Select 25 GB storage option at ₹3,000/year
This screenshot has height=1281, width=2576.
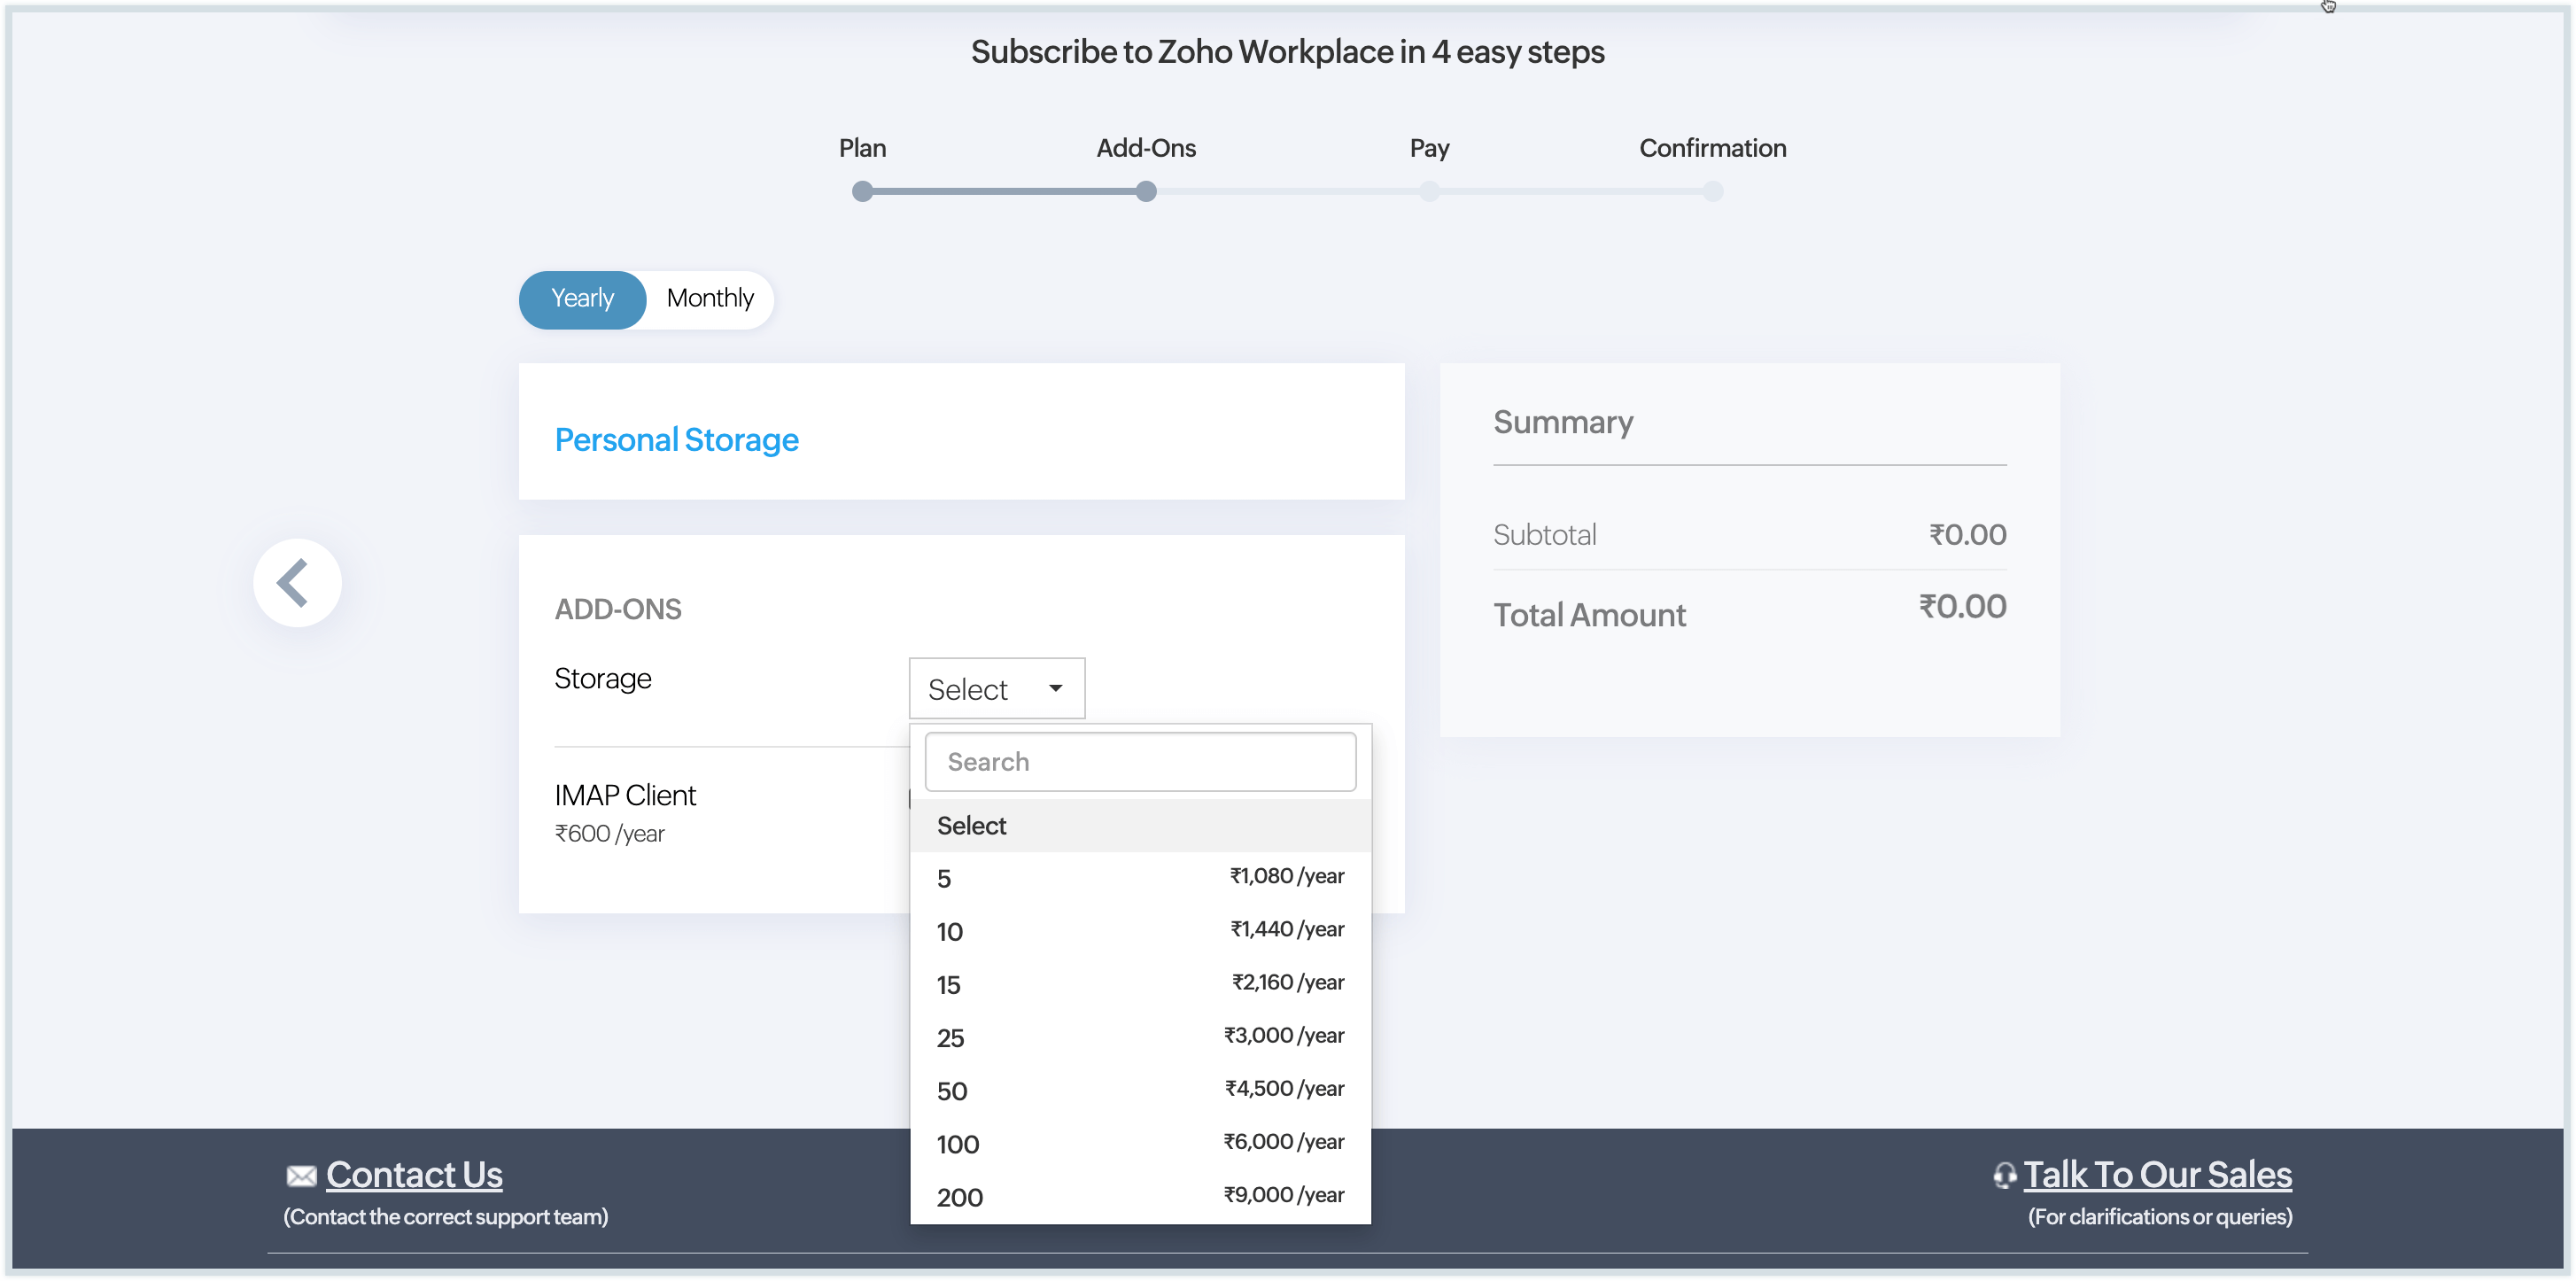tap(1138, 1036)
